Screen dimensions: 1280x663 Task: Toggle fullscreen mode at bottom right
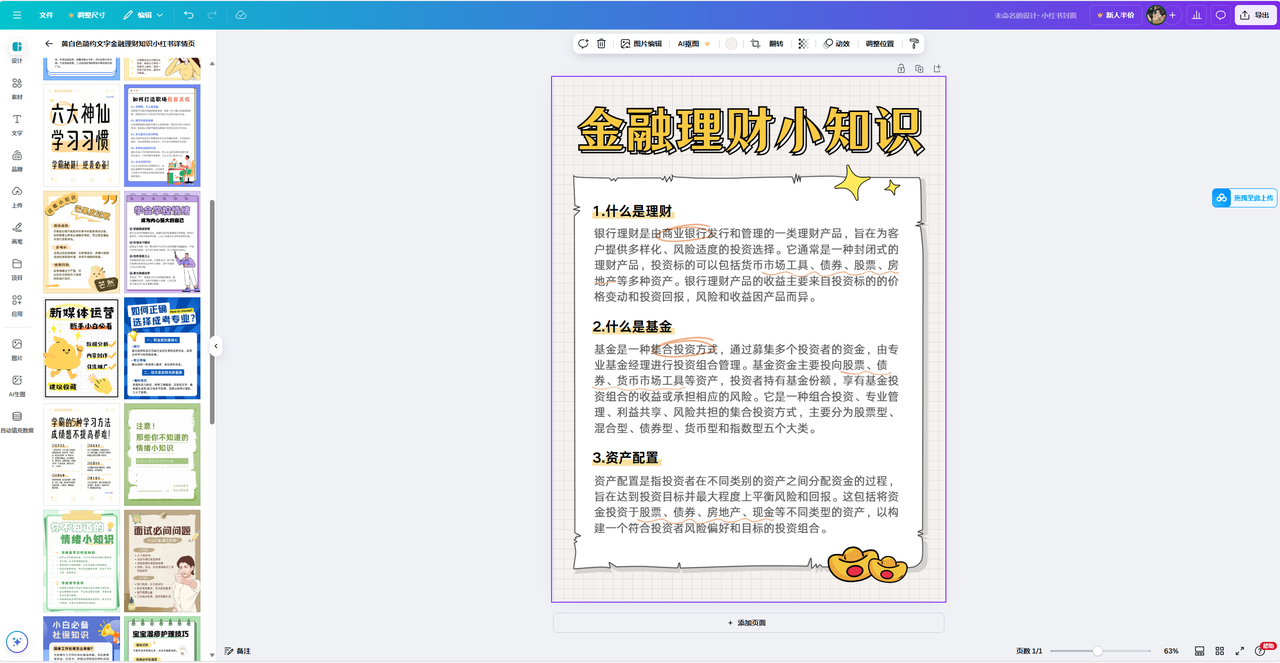(x=1240, y=651)
